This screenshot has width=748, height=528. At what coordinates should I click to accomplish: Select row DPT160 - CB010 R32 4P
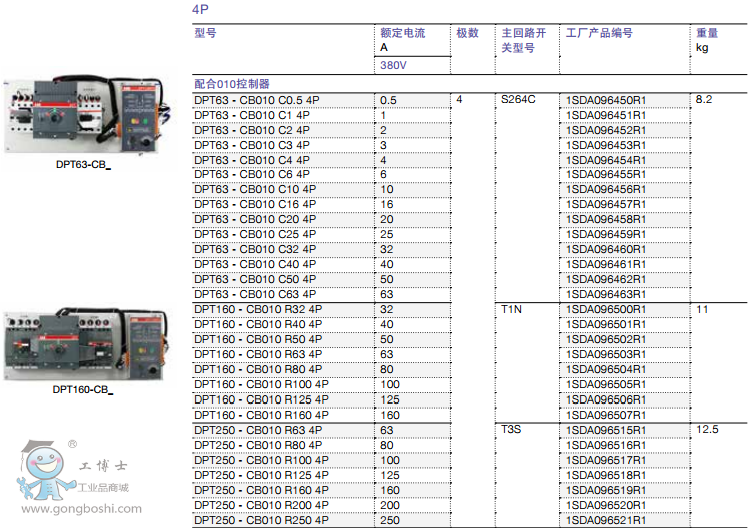258,309
